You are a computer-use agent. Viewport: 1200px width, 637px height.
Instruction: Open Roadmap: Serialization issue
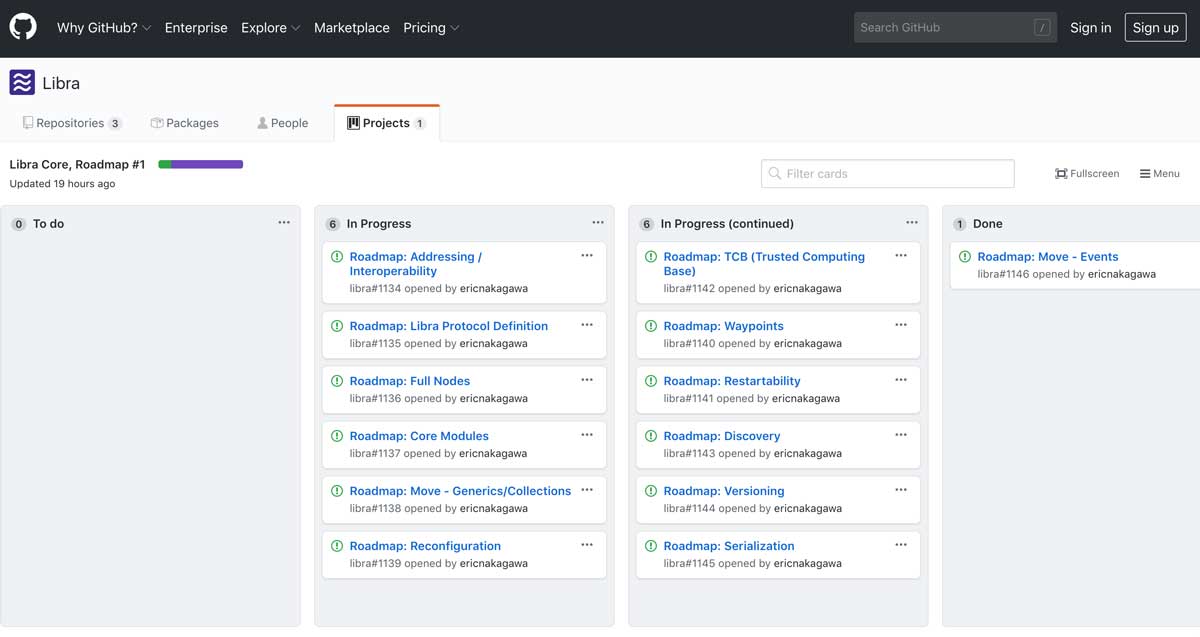(729, 546)
